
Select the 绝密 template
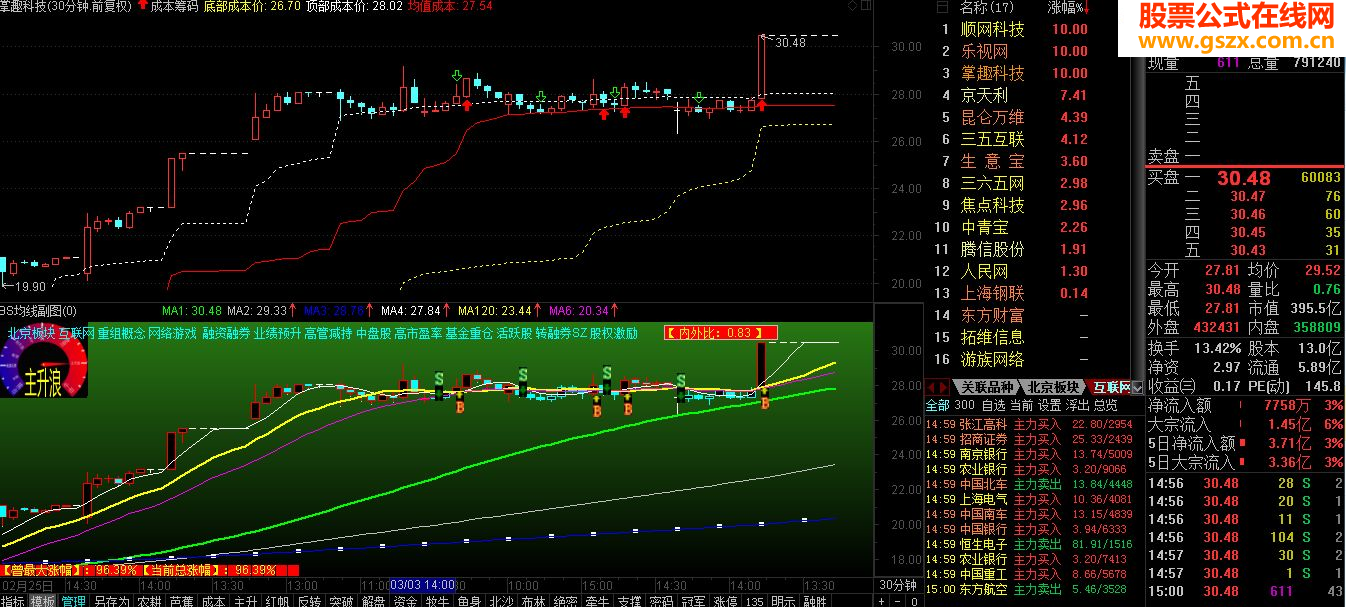point(566,601)
